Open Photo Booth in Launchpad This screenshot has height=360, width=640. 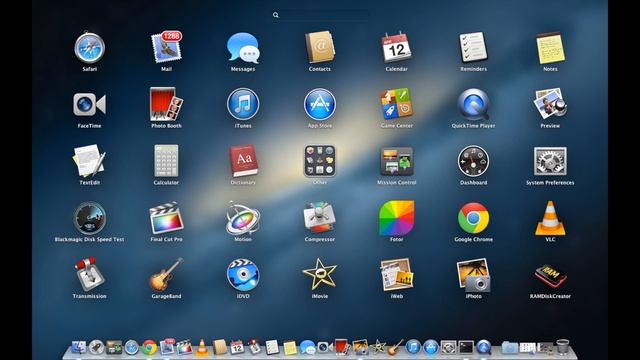point(166,104)
